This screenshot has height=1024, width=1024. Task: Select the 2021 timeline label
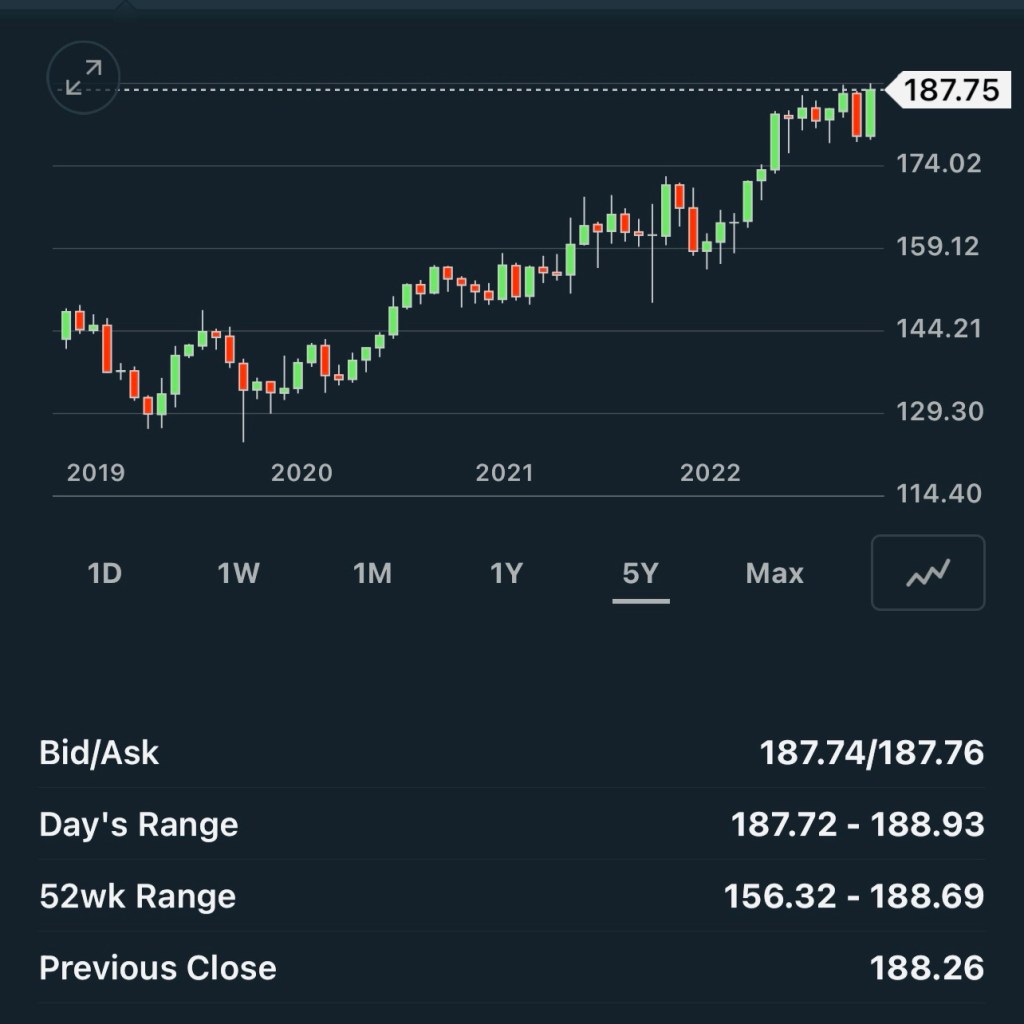coord(505,473)
